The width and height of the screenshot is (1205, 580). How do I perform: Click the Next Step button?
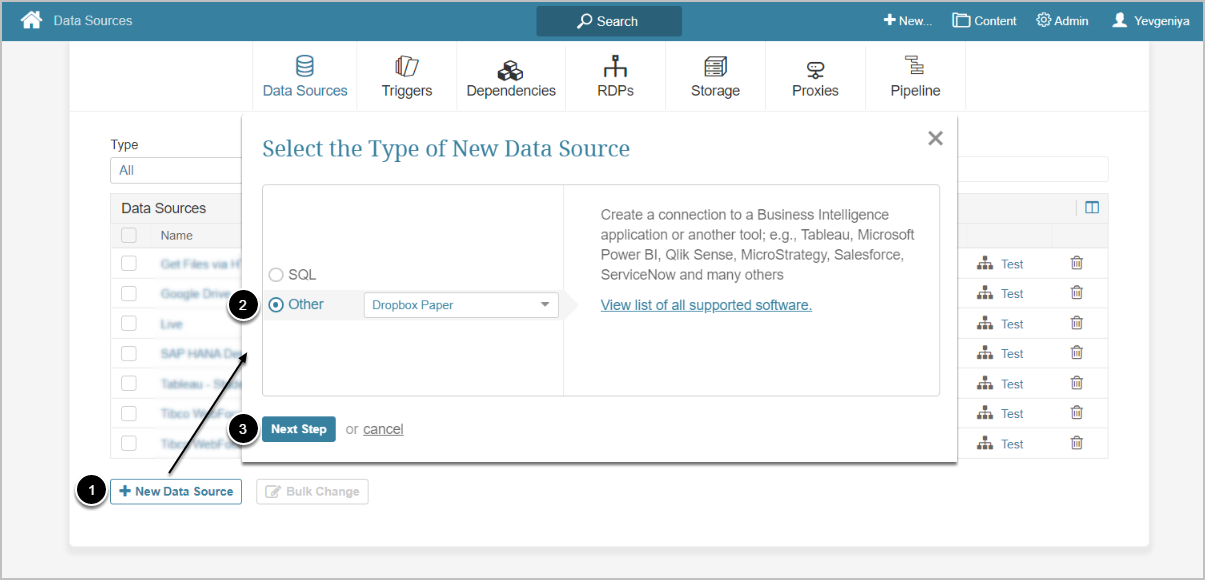pyautogui.click(x=299, y=429)
